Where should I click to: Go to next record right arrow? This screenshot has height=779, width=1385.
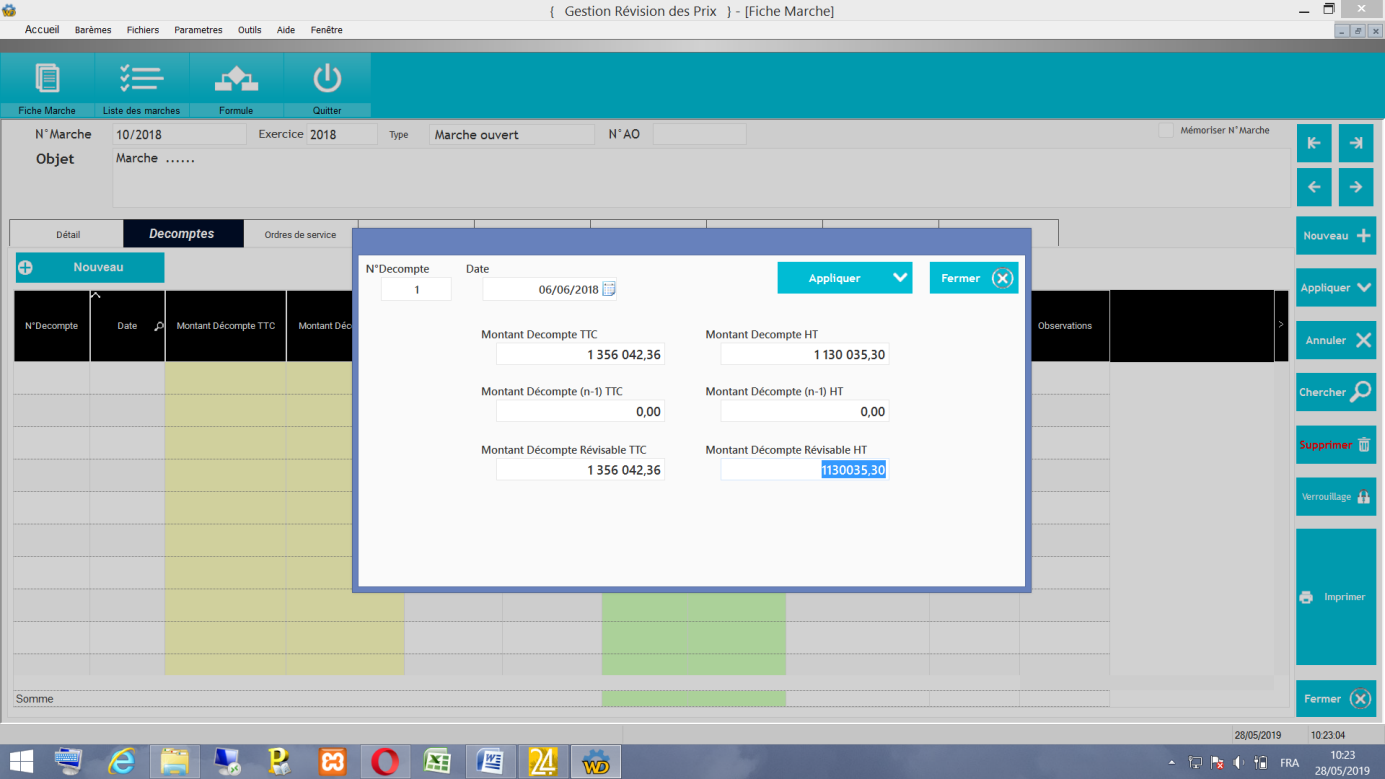click(1356, 187)
